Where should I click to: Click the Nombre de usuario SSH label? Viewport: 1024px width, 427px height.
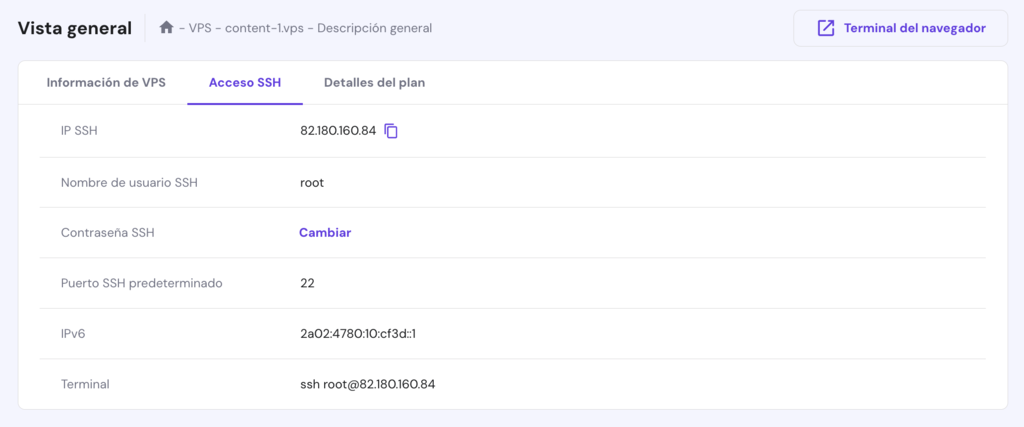pos(129,182)
